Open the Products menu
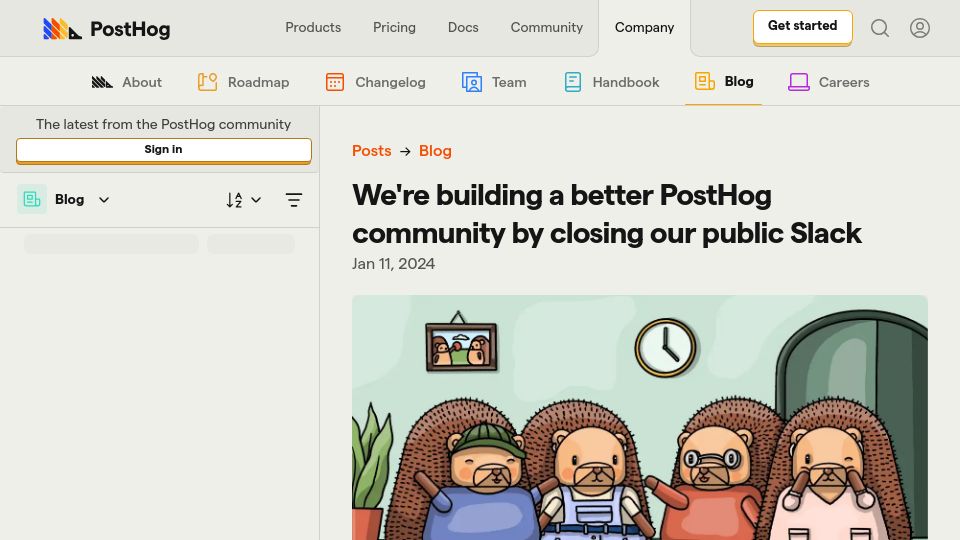This screenshot has width=960, height=540. (x=313, y=28)
